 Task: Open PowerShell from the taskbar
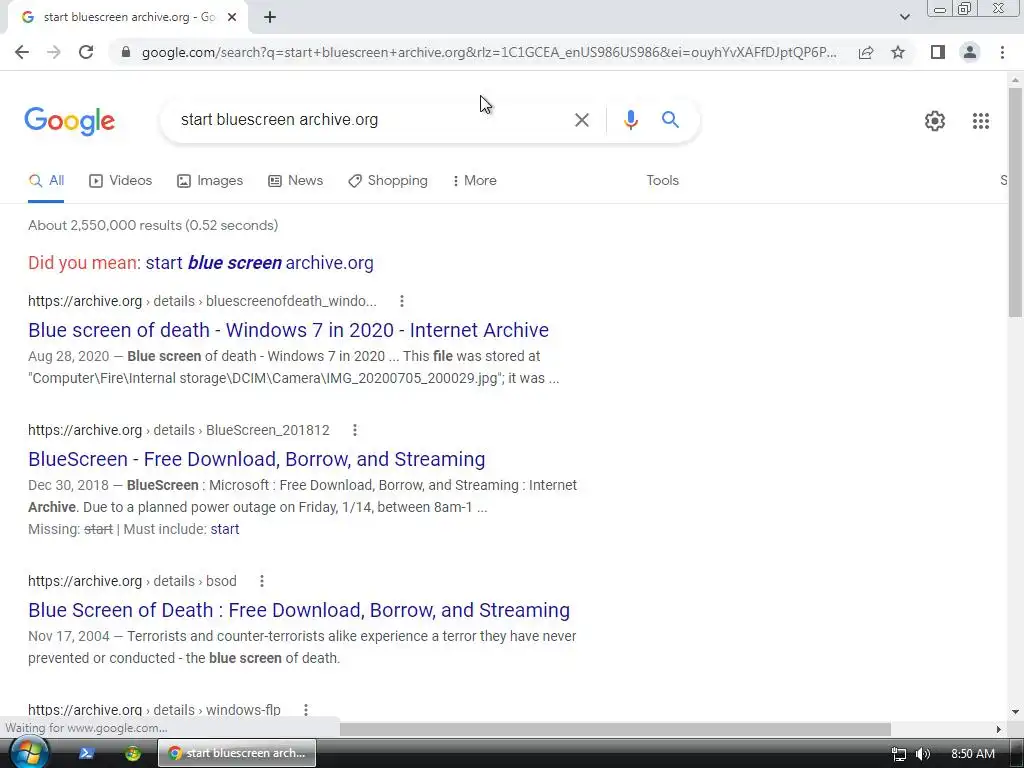(x=86, y=754)
